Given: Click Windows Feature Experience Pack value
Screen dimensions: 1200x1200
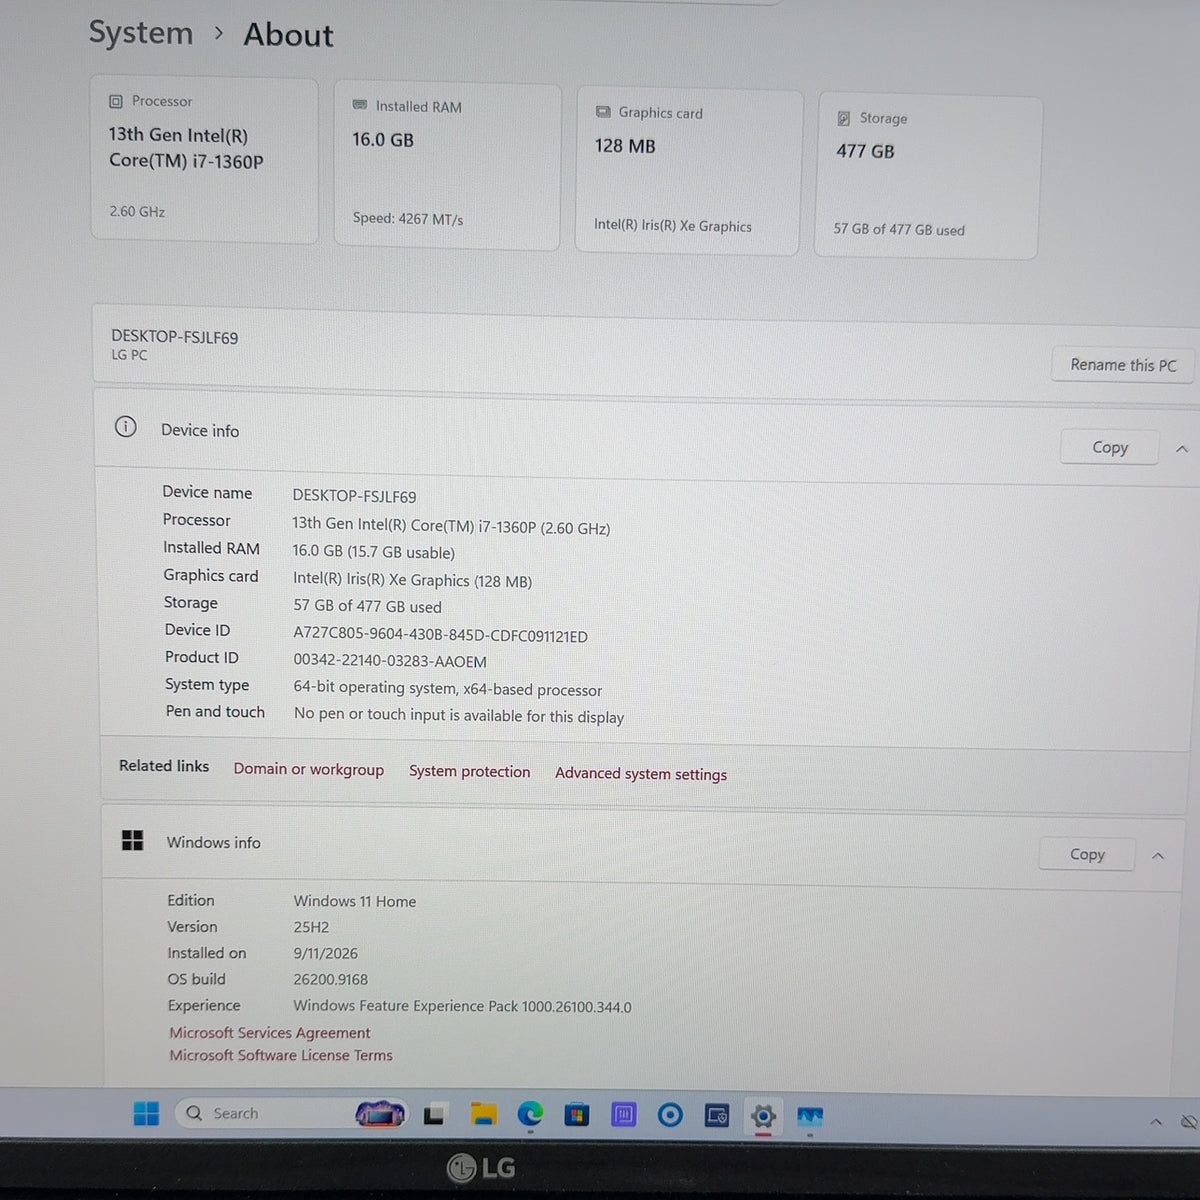Looking at the screenshot, I should coord(462,1006).
